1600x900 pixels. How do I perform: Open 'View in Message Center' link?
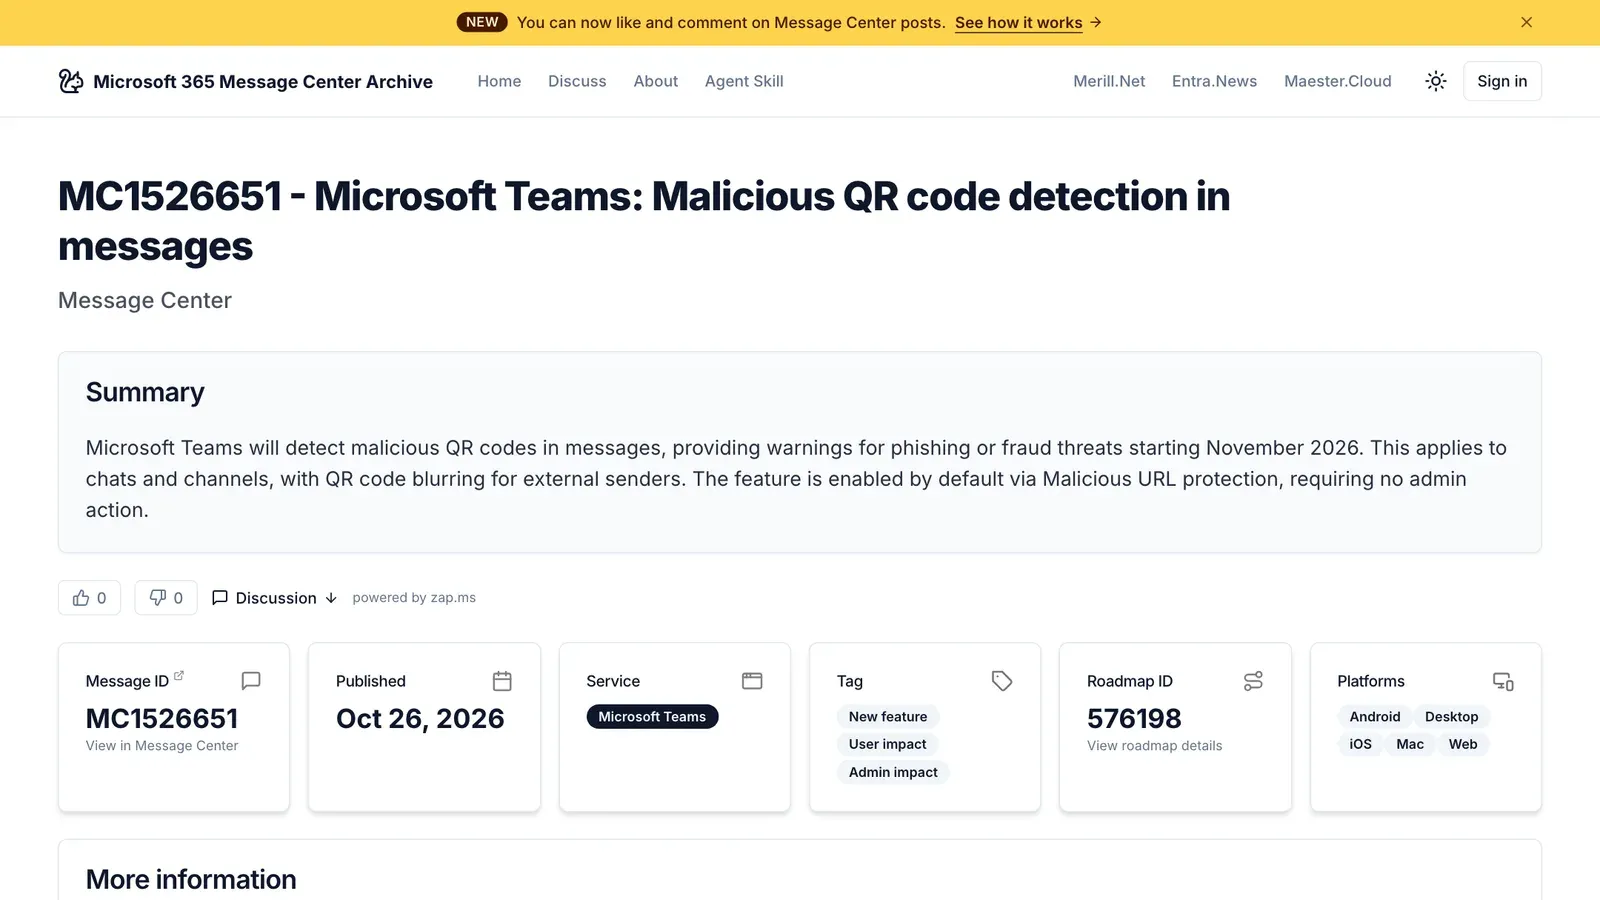[x=162, y=746]
